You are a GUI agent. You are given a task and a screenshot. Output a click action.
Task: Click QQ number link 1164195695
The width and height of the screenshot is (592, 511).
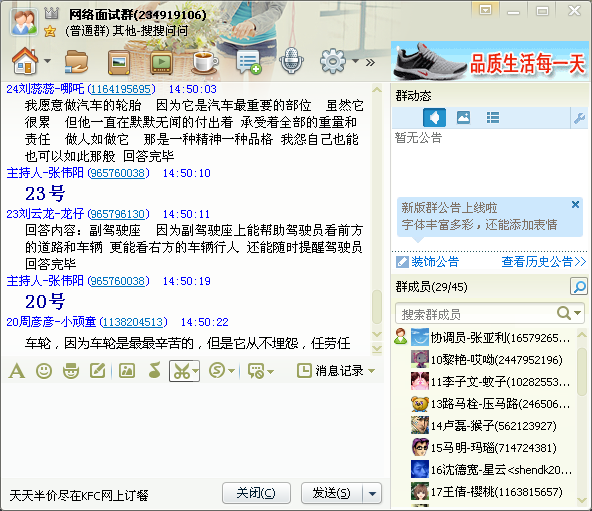click(121, 89)
